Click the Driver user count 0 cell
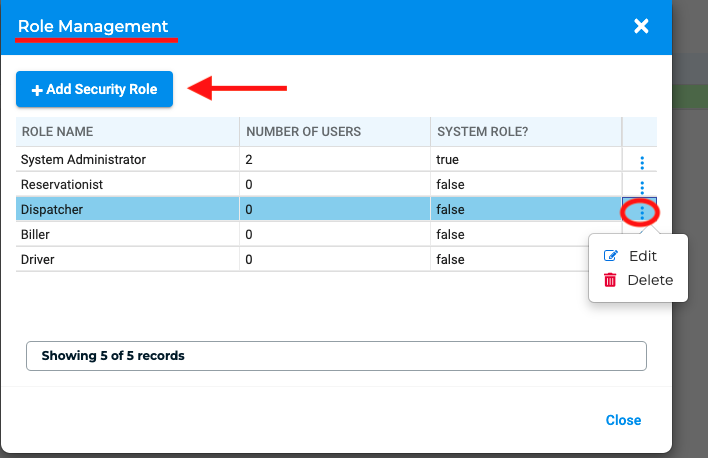The width and height of the screenshot is (708, 458). point(335,259)
